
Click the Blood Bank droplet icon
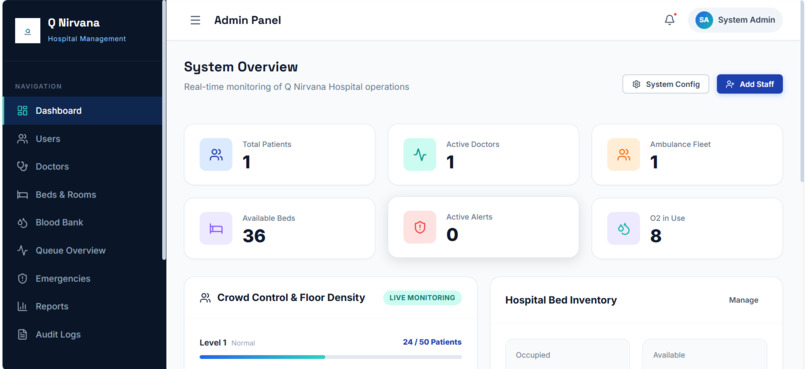tap(22, 223)
